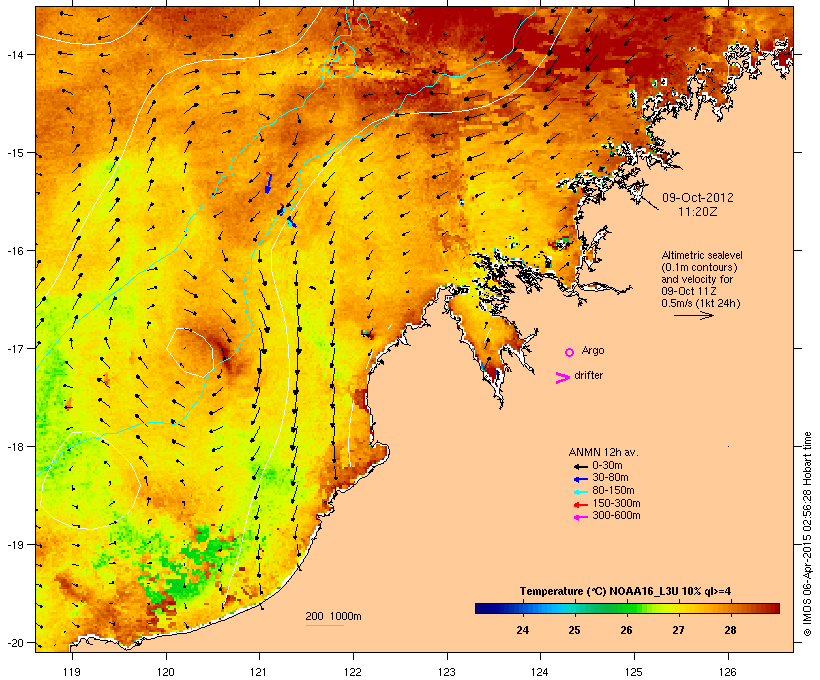
Task: Click the ANMN 12h av. heading
Action: [603, 452]
